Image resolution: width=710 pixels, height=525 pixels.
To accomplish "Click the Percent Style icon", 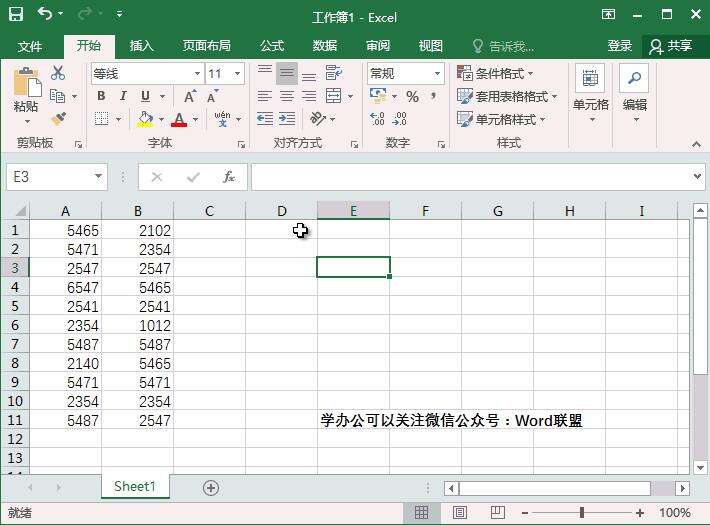I will click(x=412, y=97).
